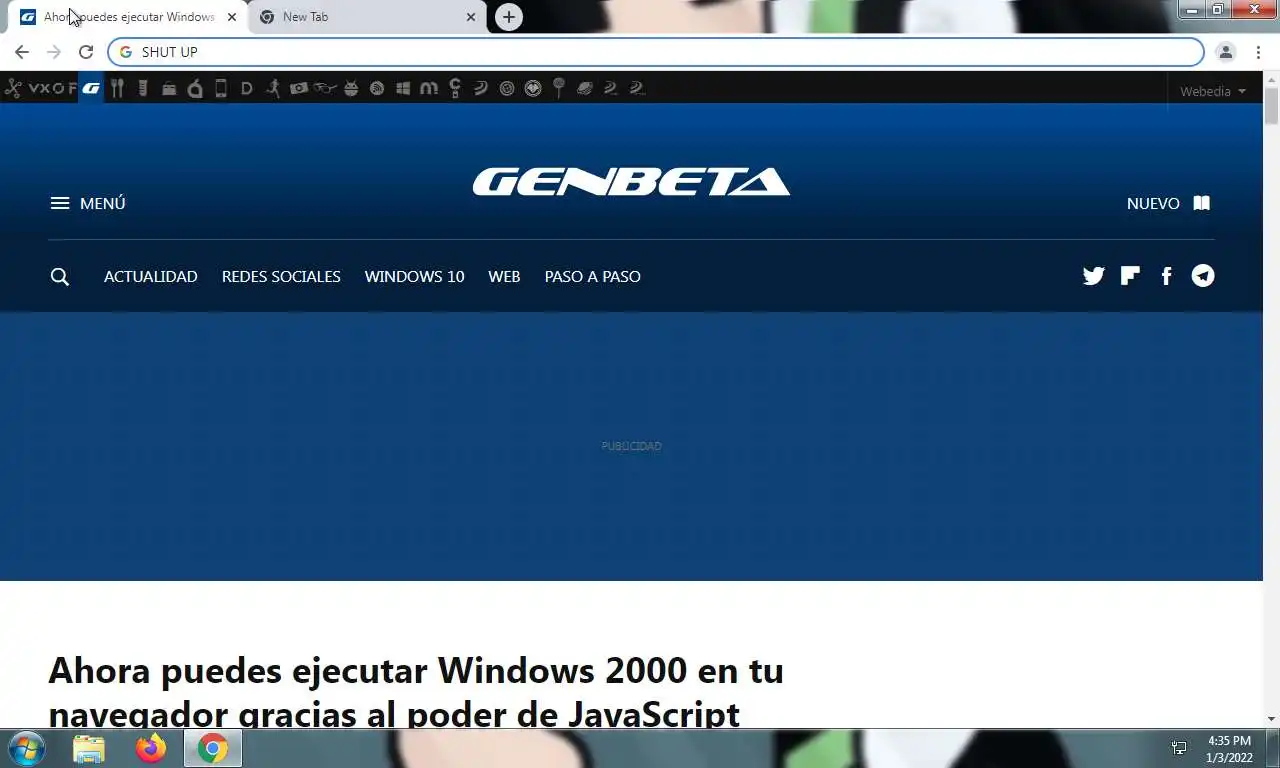This screenshot has height=768, width=1280.
Task: Open Genbeta's Twitter profile icon
Action: [x=1094, y=276]
